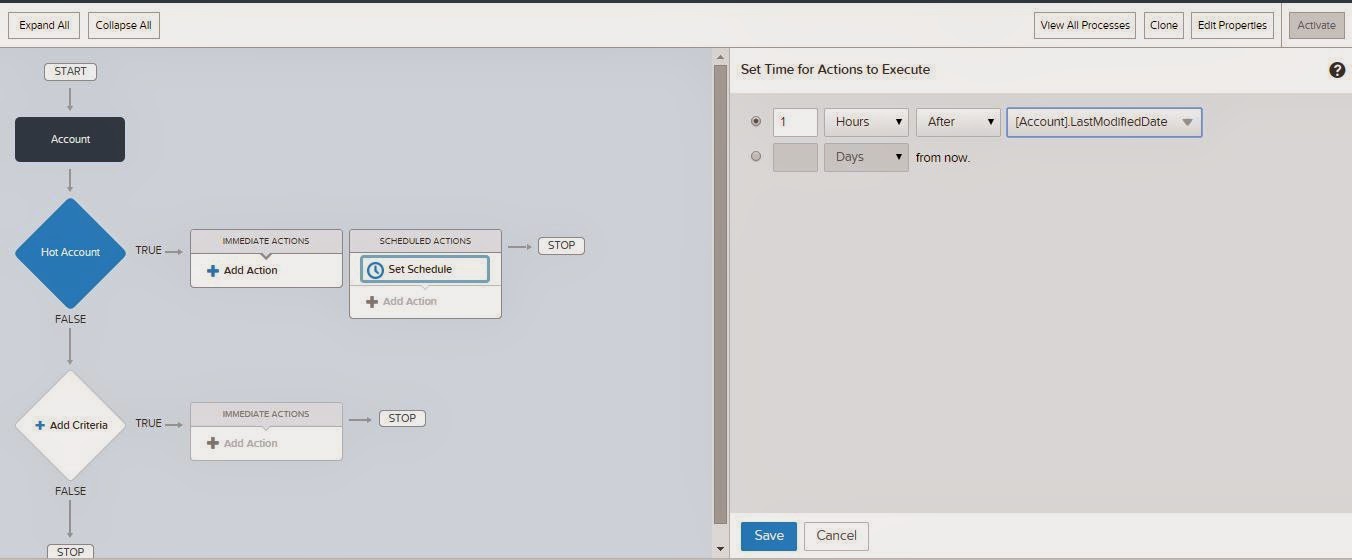Viewport: 1352px width, 560px height.
Task: Select the Hot Account criteria diamond
Action: click(x=70, y=253)
